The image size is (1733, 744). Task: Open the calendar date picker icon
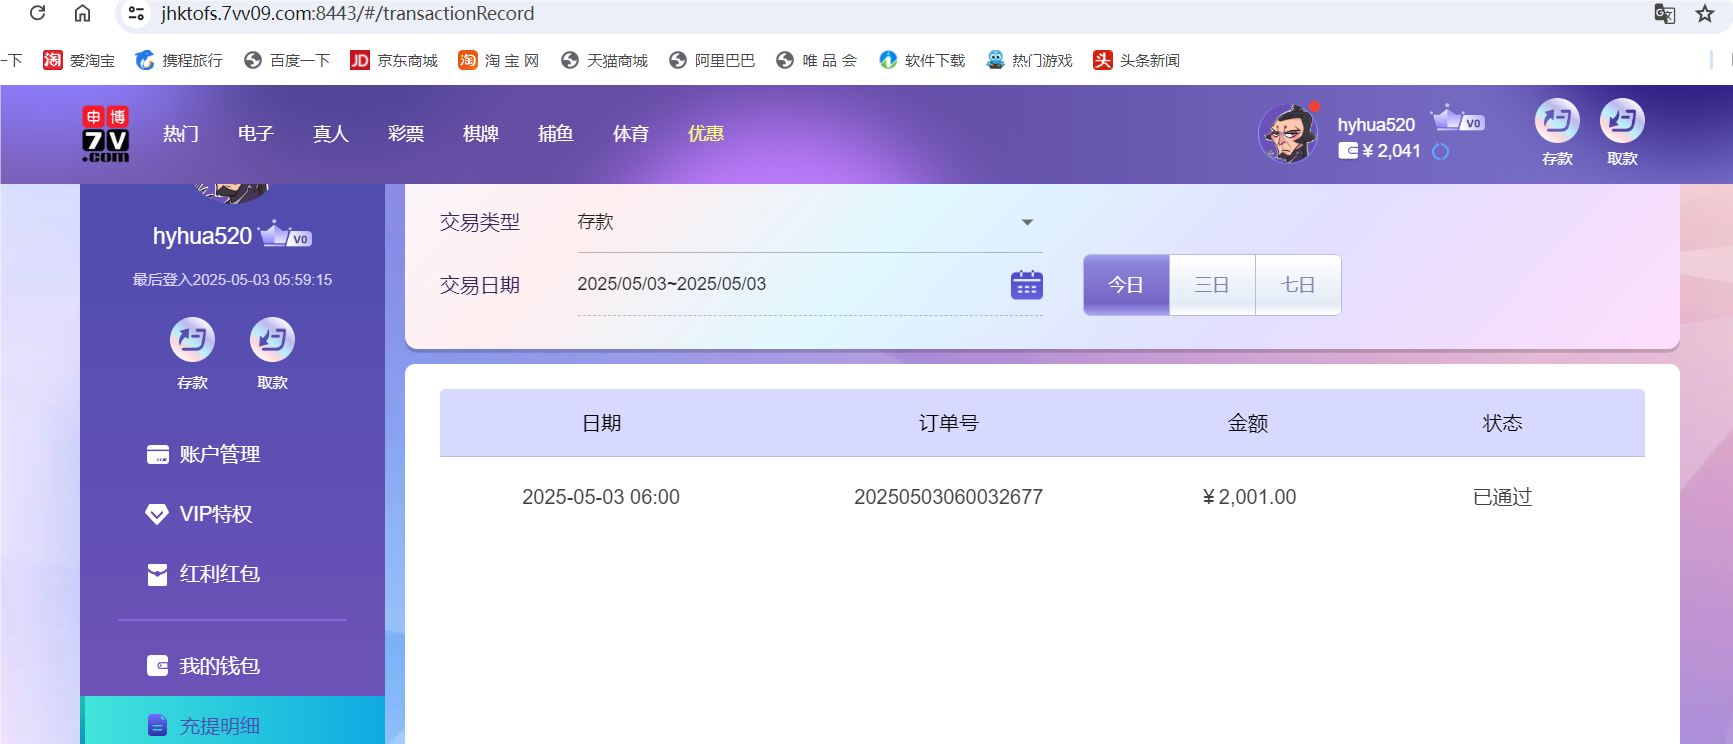[1026, 285]
